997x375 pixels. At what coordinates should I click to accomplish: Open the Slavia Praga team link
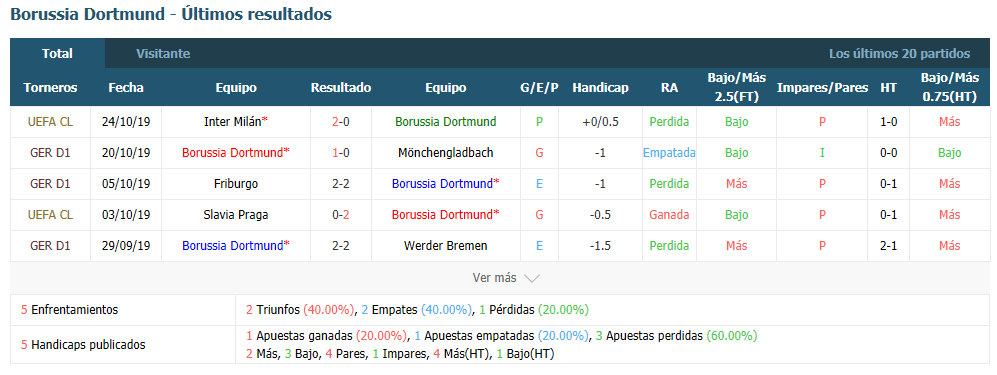coord(236,215)
